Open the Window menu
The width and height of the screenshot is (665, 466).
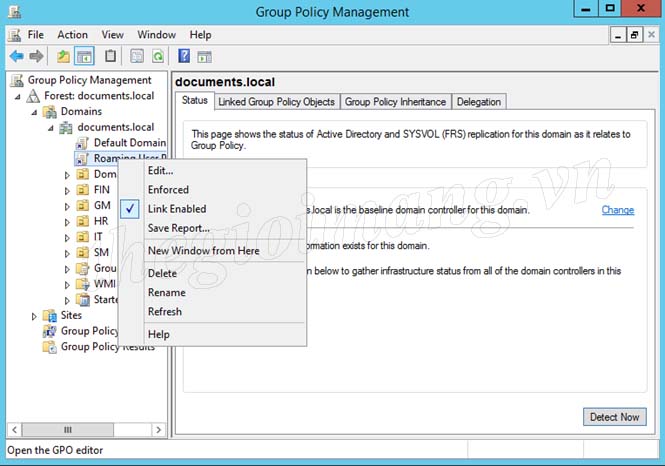[156, 35]
